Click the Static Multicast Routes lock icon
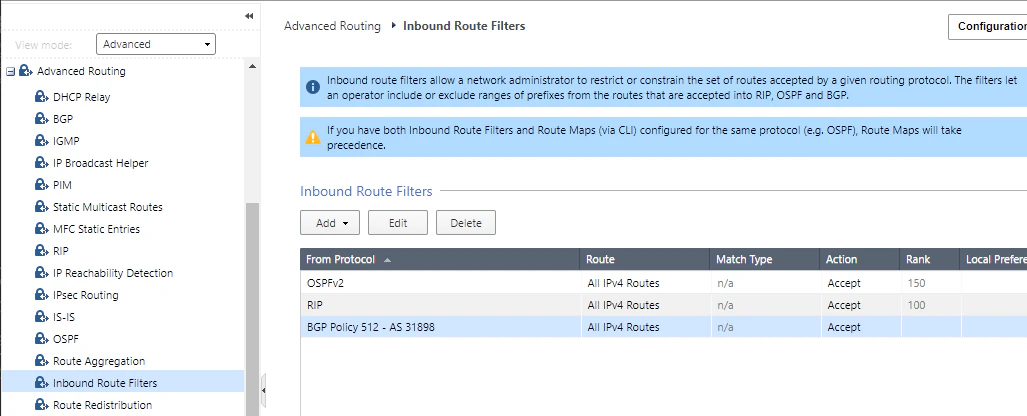The image size is (1027, 416). (x=42, y=207)
